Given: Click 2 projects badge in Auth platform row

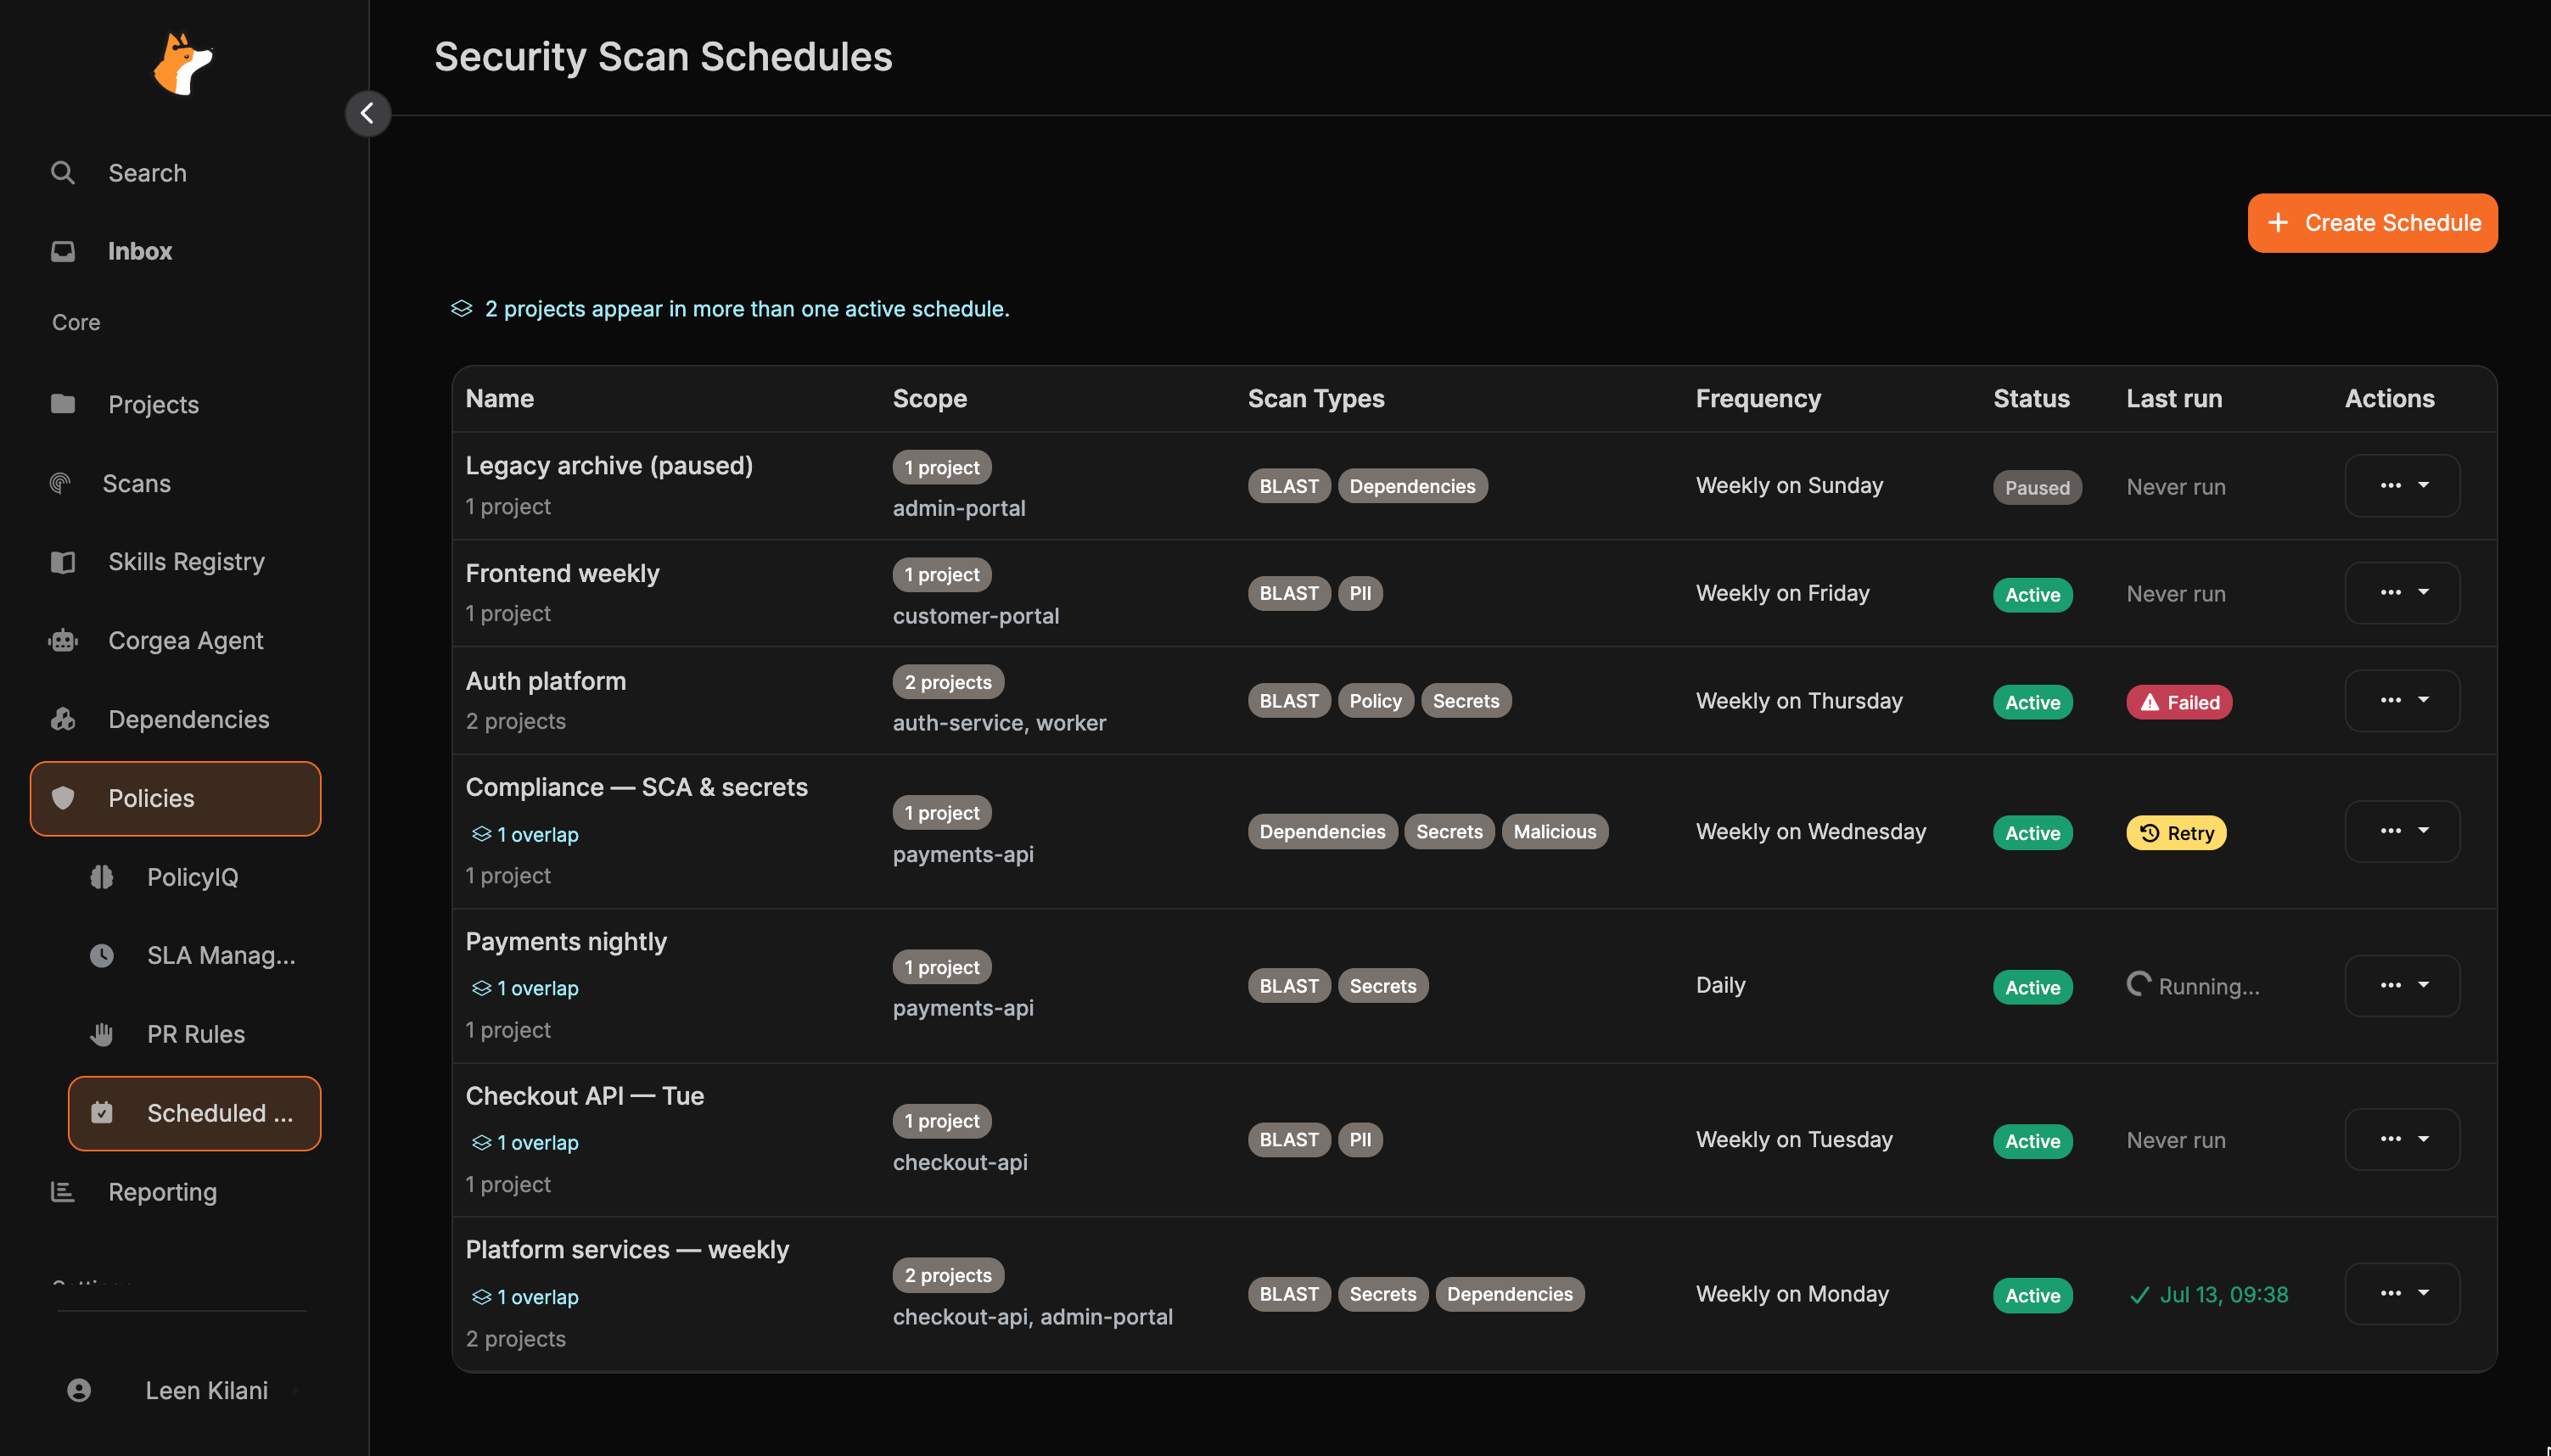Looking at the screenshot, I should [x=948, y=682].
